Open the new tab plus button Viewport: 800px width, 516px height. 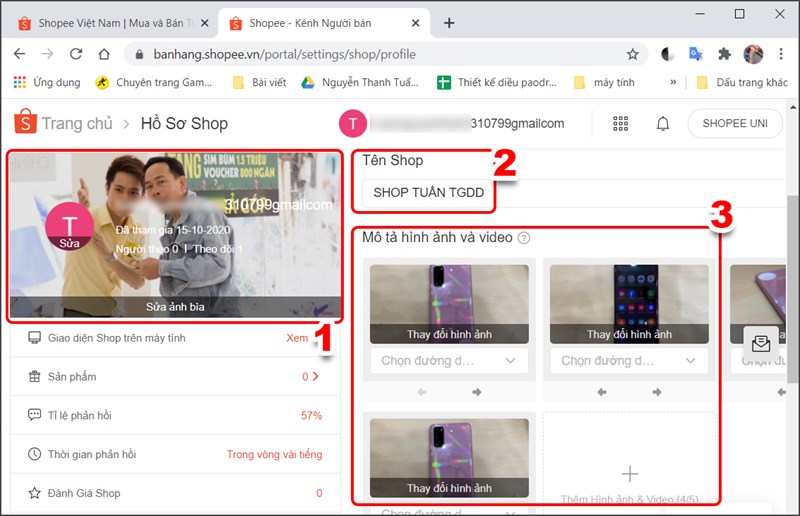click(x=449, y=23)
